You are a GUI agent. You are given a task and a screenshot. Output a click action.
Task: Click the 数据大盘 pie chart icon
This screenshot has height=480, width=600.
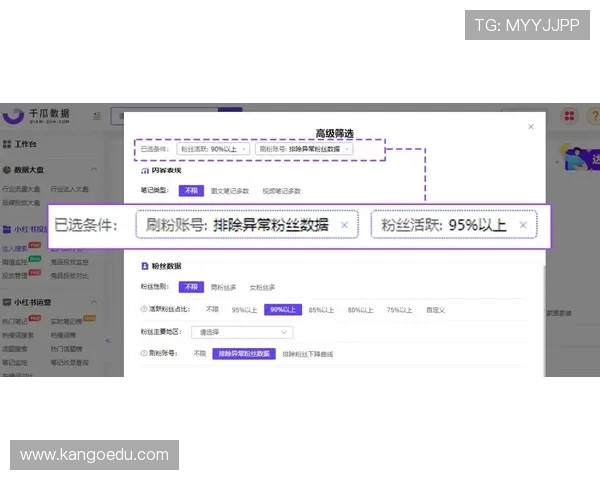tap(7, 170)
